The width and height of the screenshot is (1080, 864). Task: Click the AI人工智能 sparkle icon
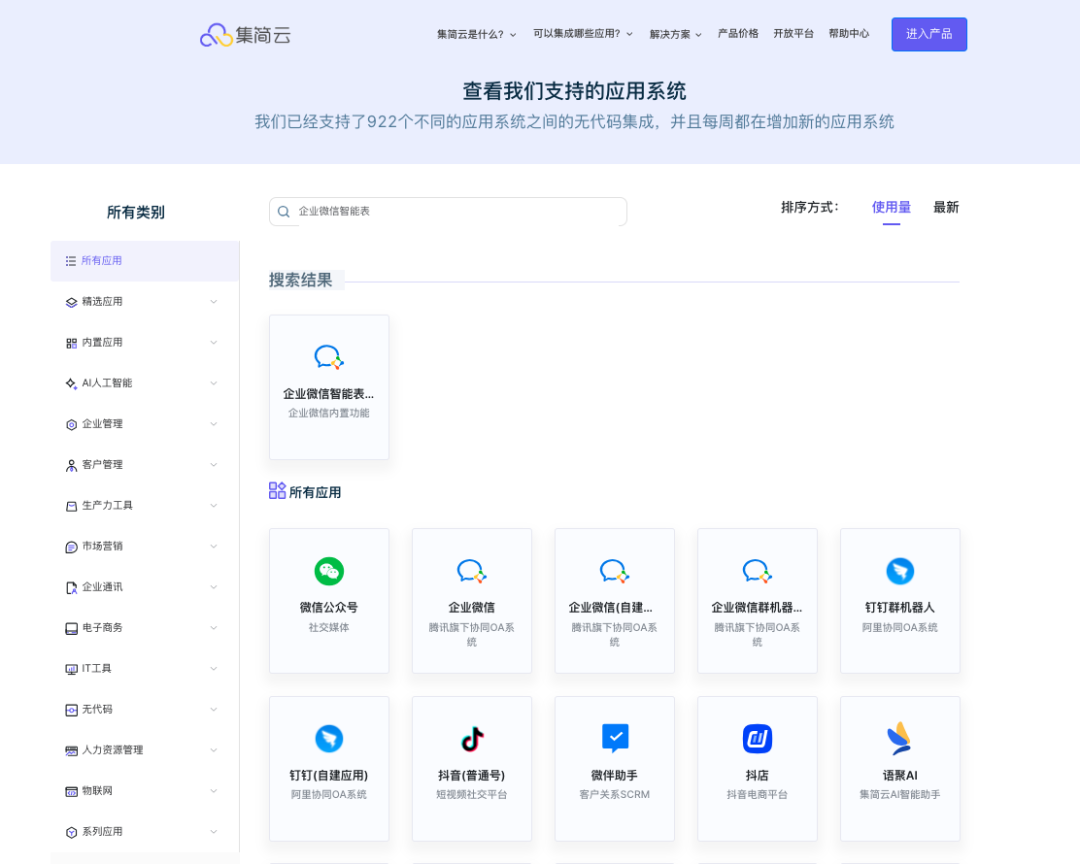point(71,383)
